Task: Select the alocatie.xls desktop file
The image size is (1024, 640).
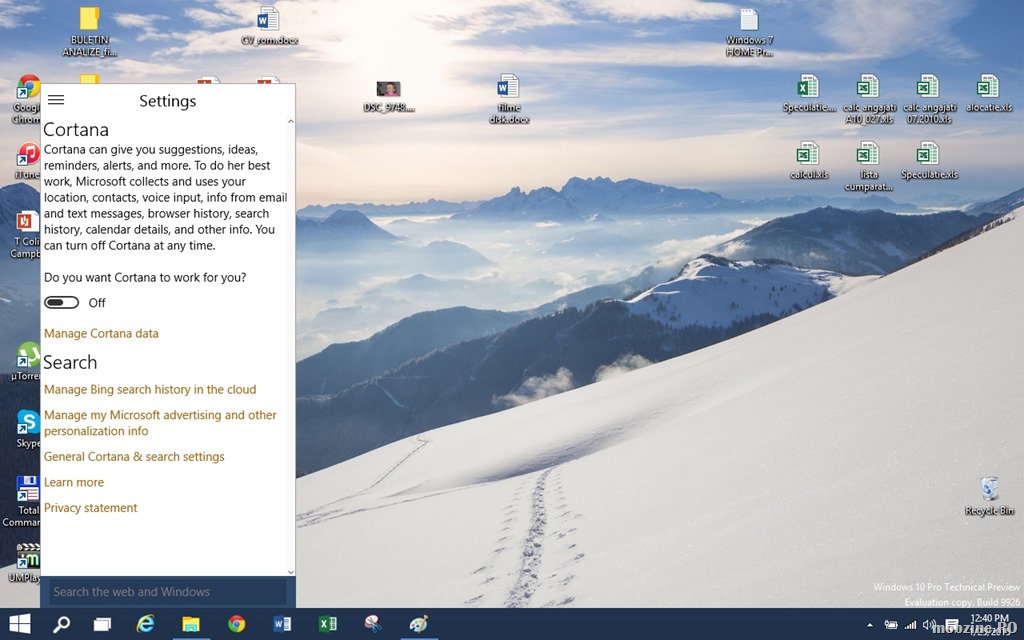Action: tap(988, 93)
